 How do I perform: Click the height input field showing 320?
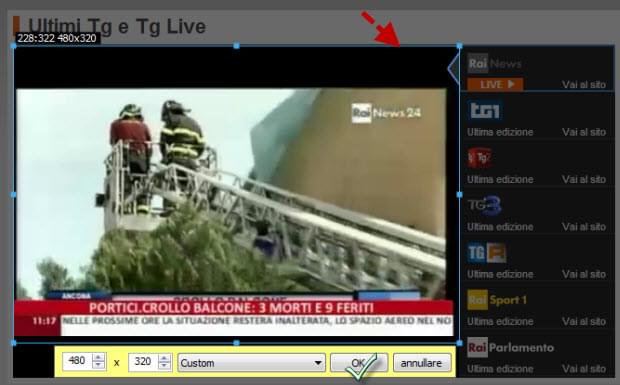tap(143, 361)
